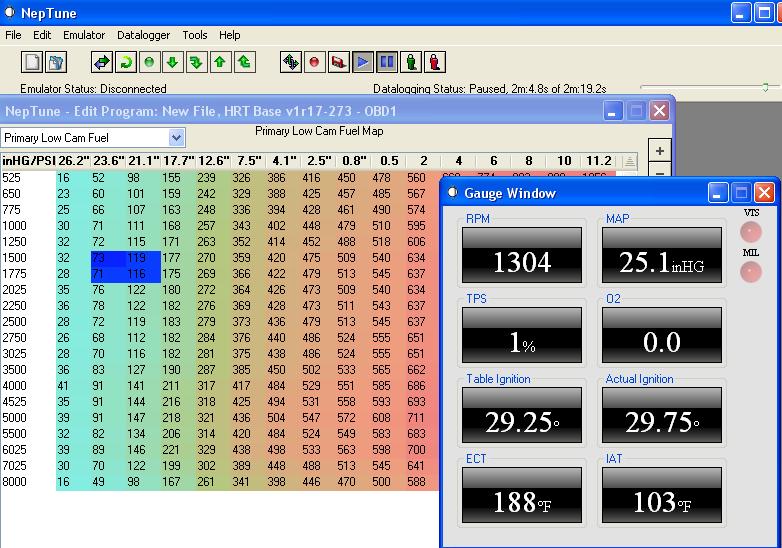Click cell value 257 in 1000 row
The width and height of the screenshot is (782, 548).
[x=206, y=225]
